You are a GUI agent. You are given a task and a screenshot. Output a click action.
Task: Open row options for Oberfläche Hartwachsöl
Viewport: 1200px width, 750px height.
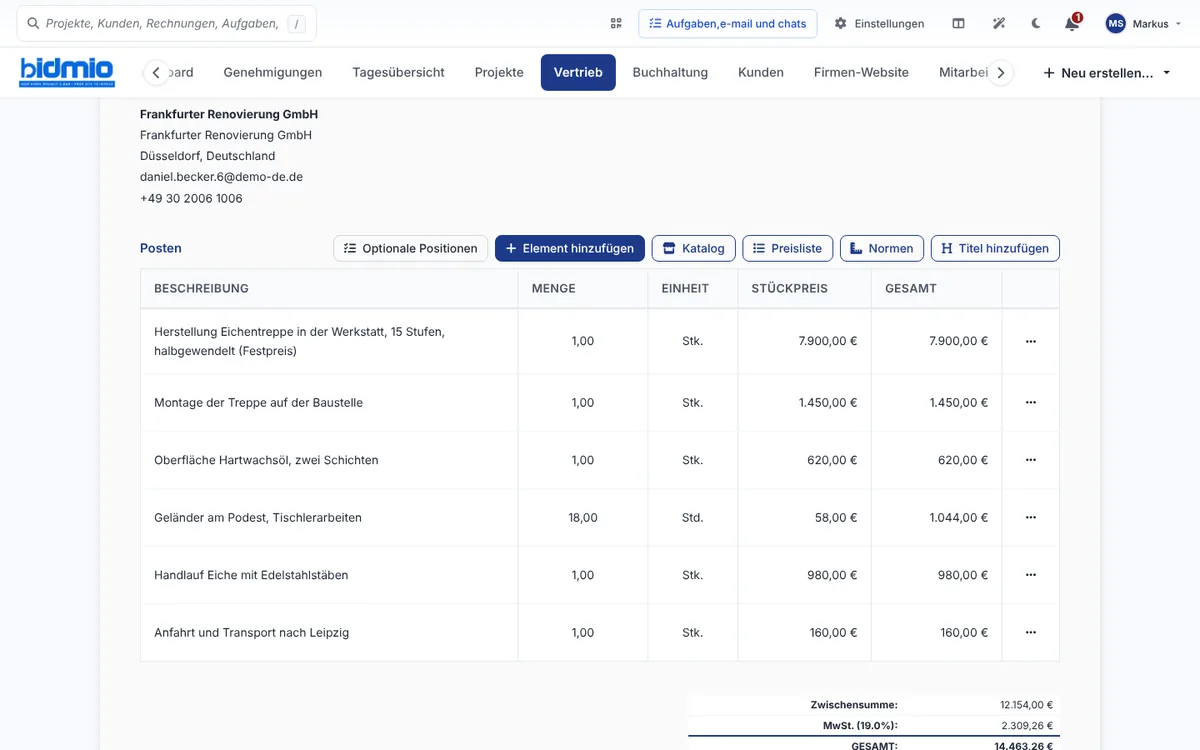click(x=1031, y=460)
